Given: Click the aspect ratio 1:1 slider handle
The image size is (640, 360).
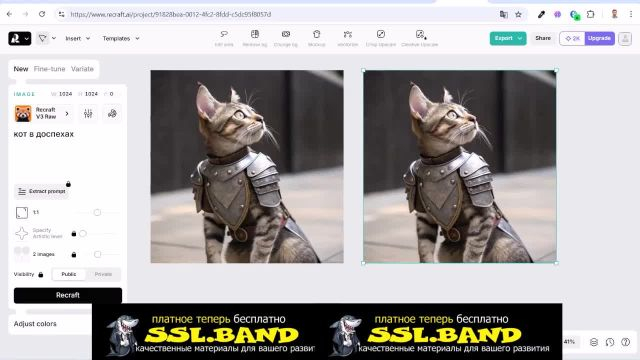Looking at the screenshot, I should [97, 212].
